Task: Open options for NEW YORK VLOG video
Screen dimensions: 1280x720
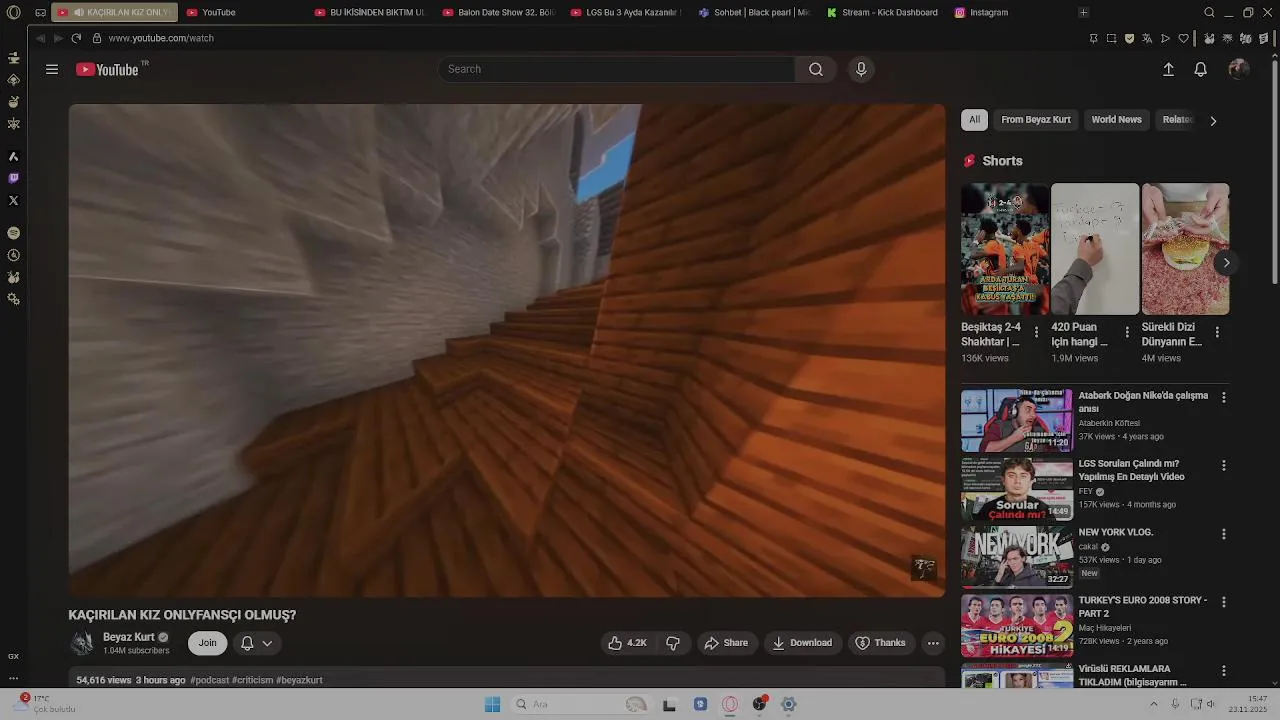Action: pyautogui.click(x=1223, y=534)
